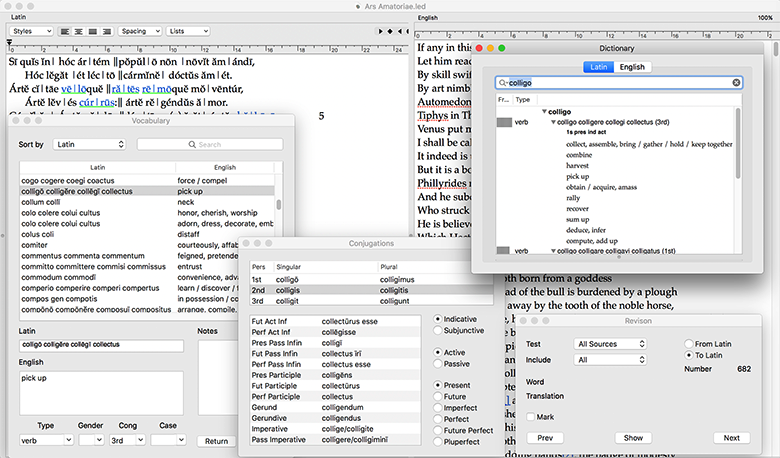Screen dimensions: 780x458
Task: Click the Latin entry field in Vocabulary
Action: [101, 345]
